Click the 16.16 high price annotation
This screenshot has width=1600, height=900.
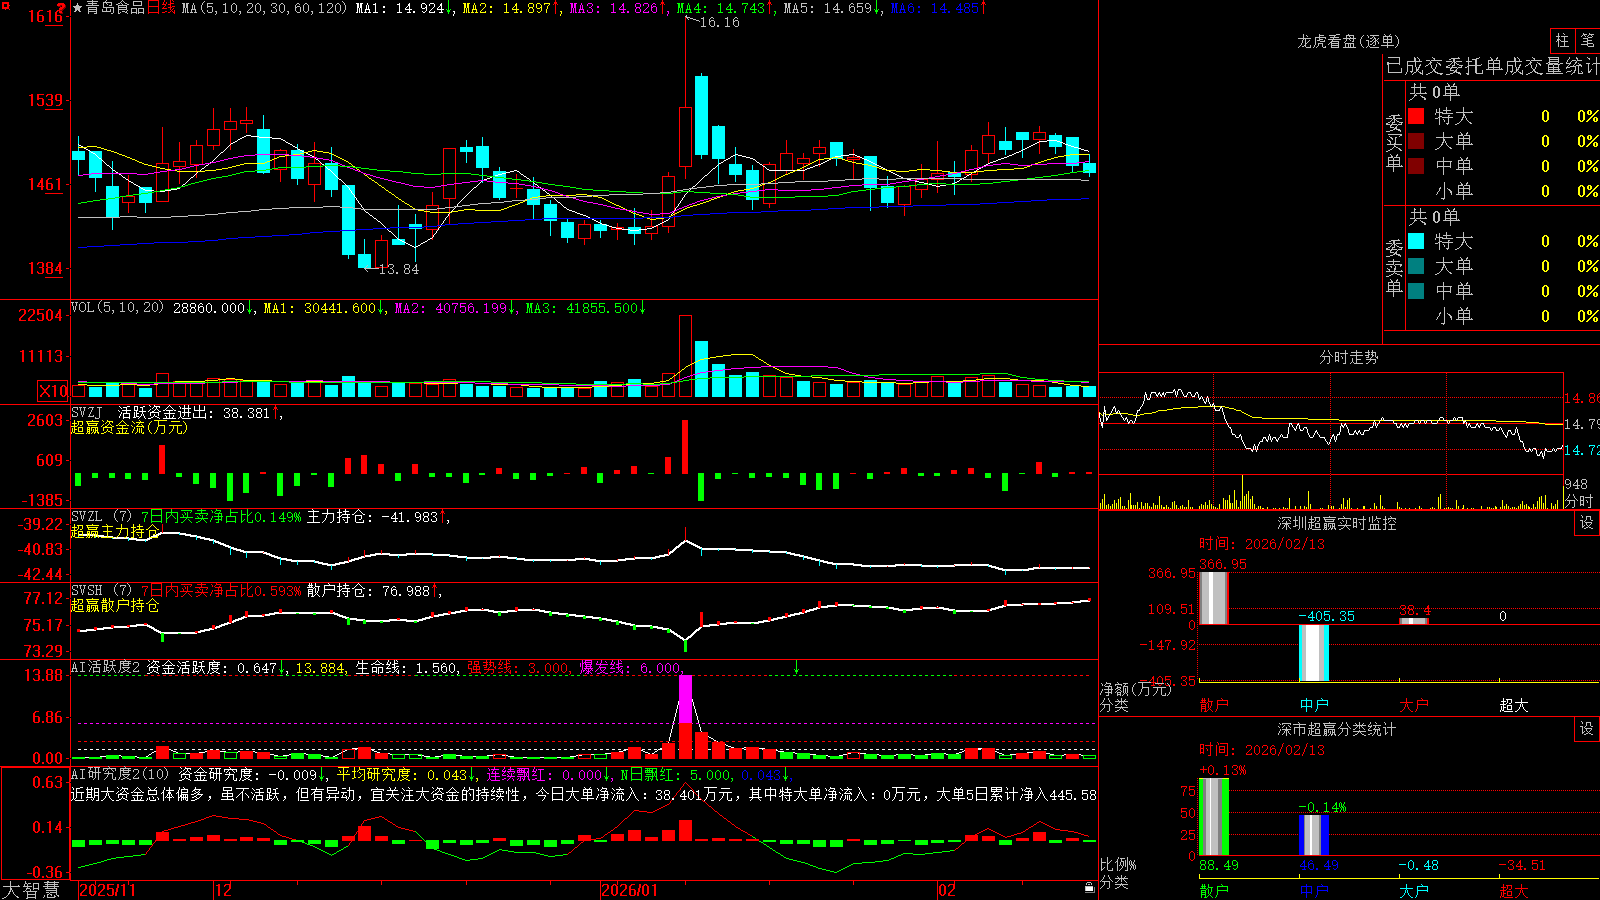pyautogui.click(x=719, y=22)
